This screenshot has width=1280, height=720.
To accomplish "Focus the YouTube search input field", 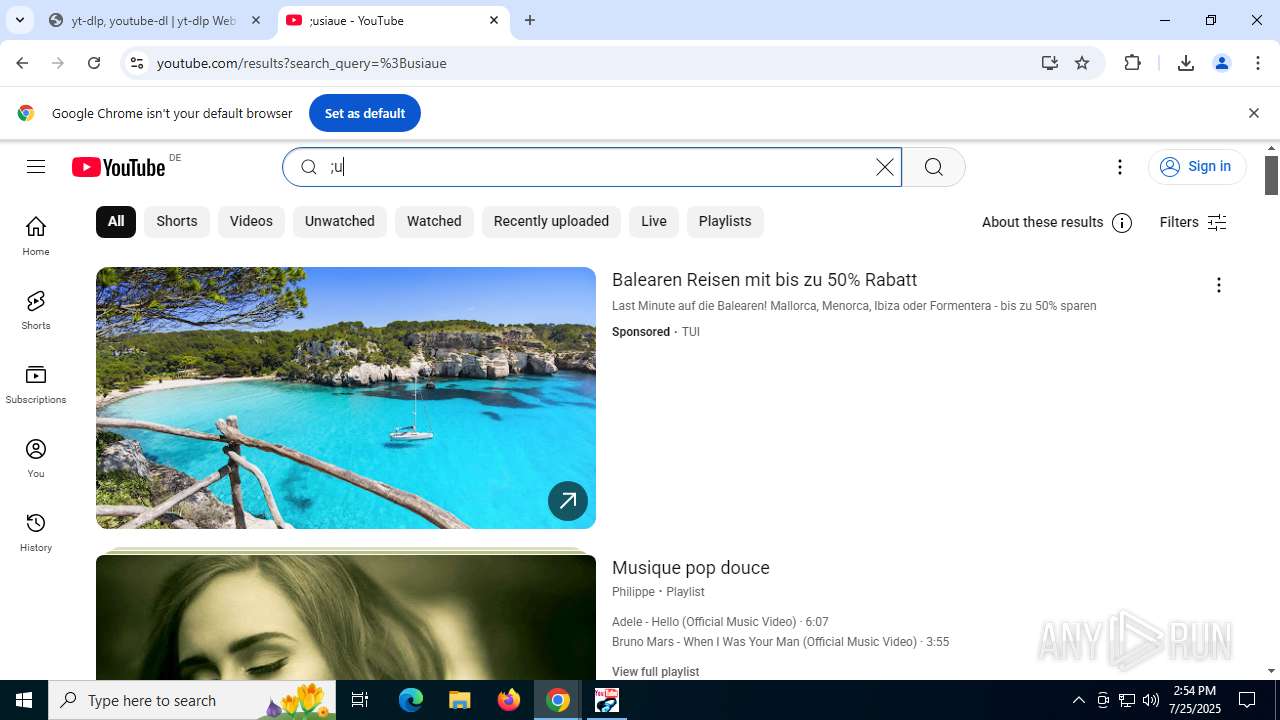I will click(x=600, y=167).
